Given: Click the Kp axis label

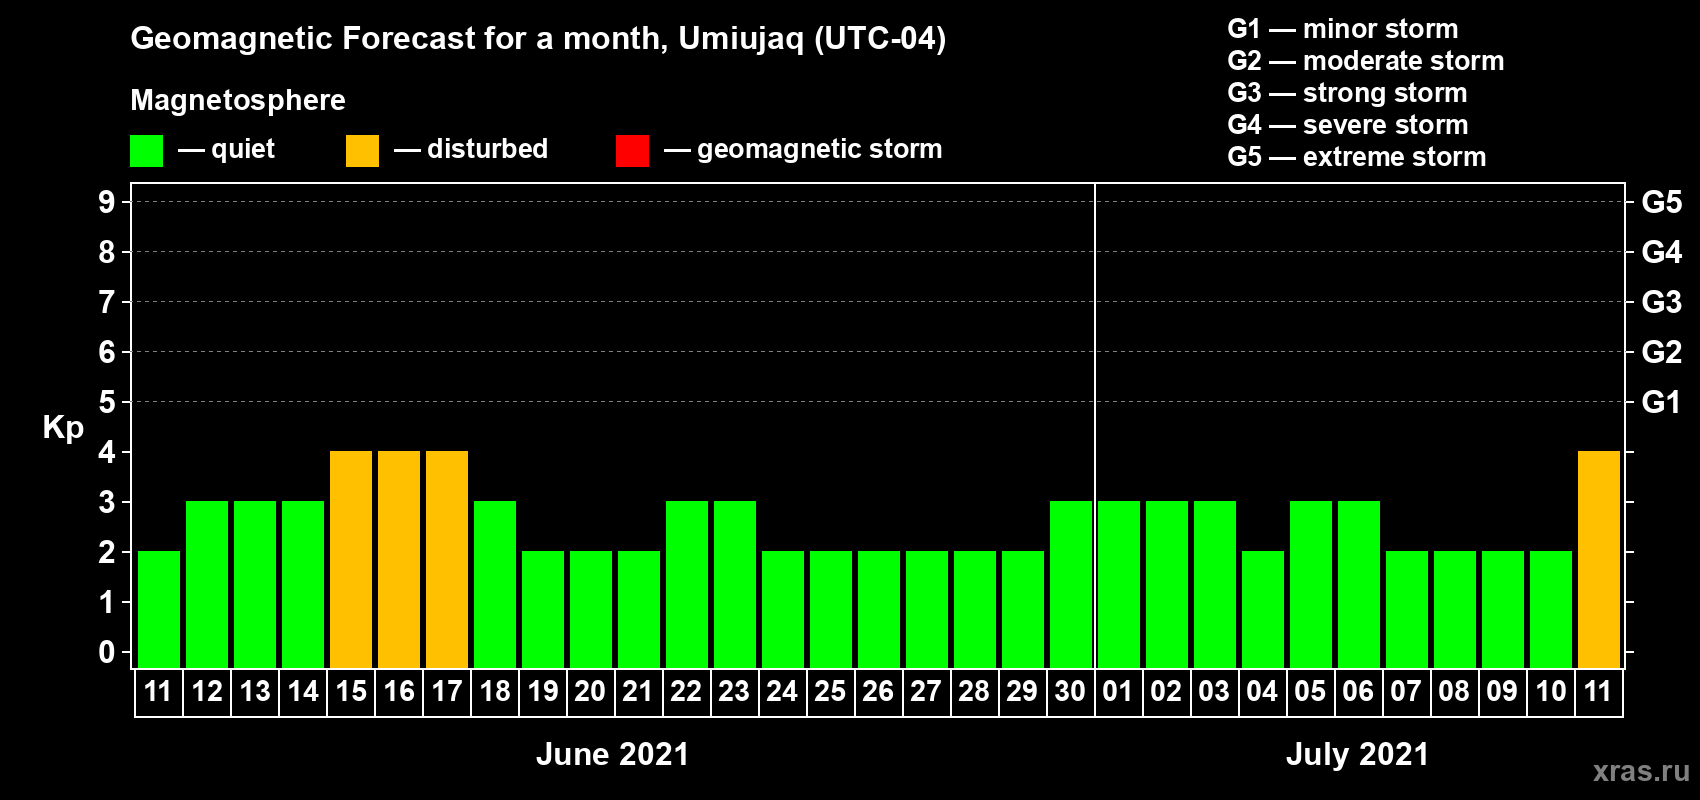Looking at the screenshot, I should pos(63,428).
